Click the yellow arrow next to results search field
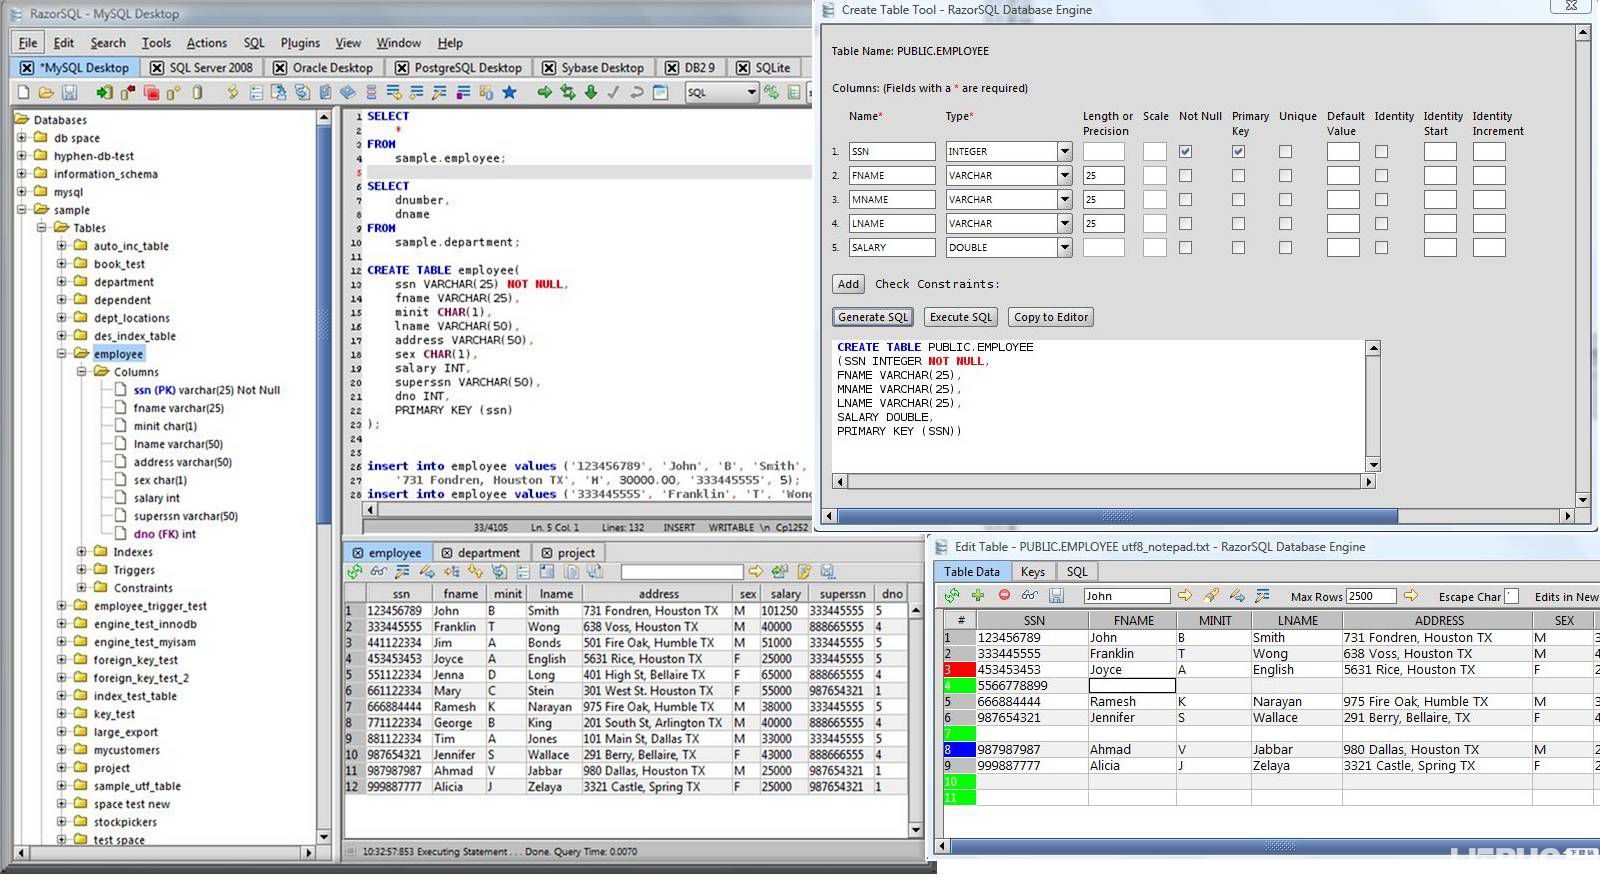The width and height of the screenshot is (1600, 882). 756,572
